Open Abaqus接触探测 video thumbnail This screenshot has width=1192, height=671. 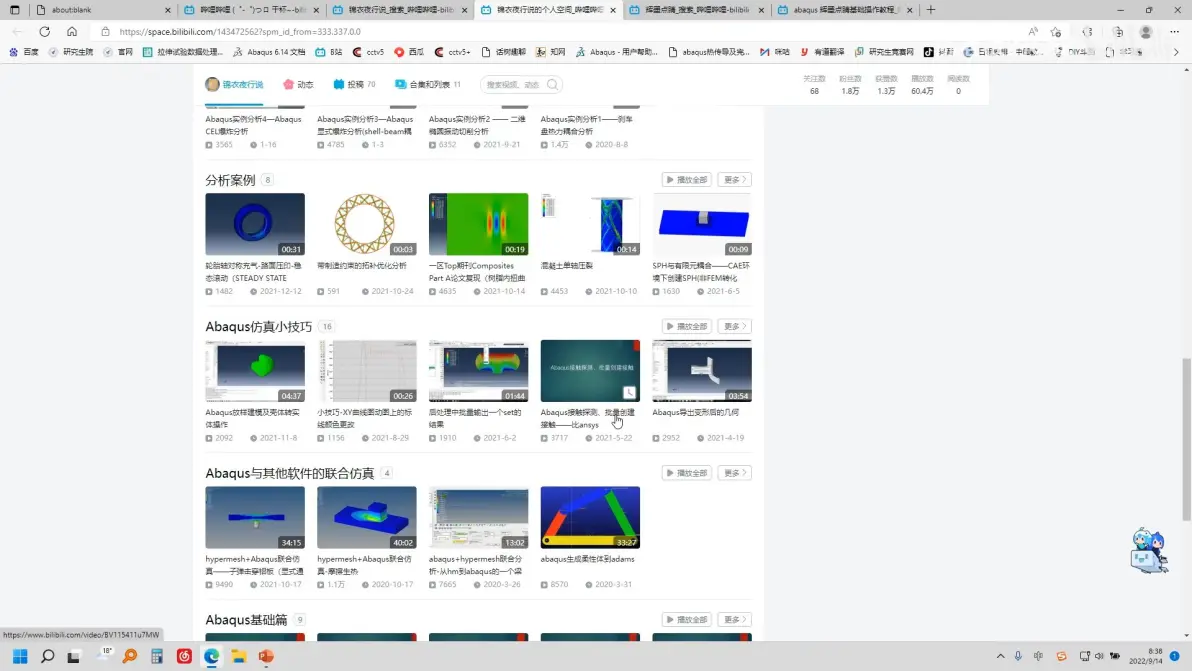(590, 371)
